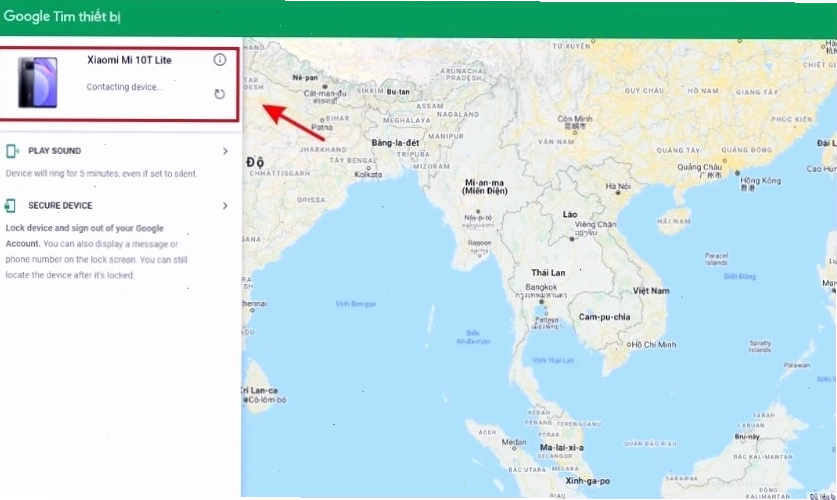Click the Vịnh Ben-gan sea label
The image size is (837, 500).
[356, 304]
